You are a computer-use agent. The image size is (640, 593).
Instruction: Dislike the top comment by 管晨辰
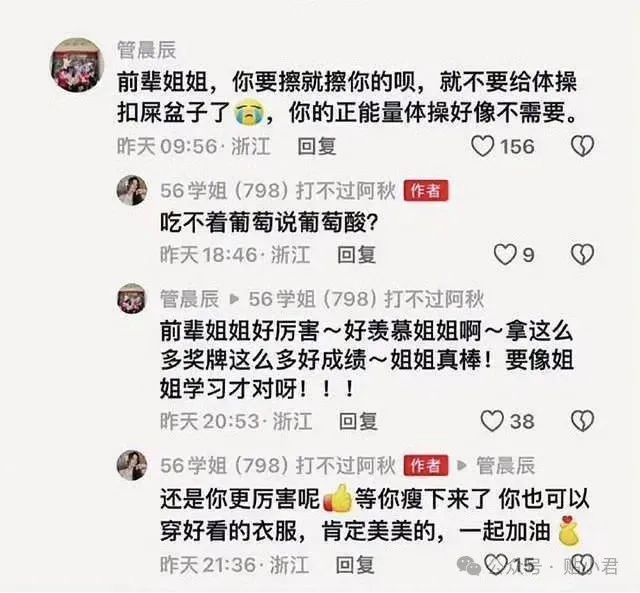(582, 146)
